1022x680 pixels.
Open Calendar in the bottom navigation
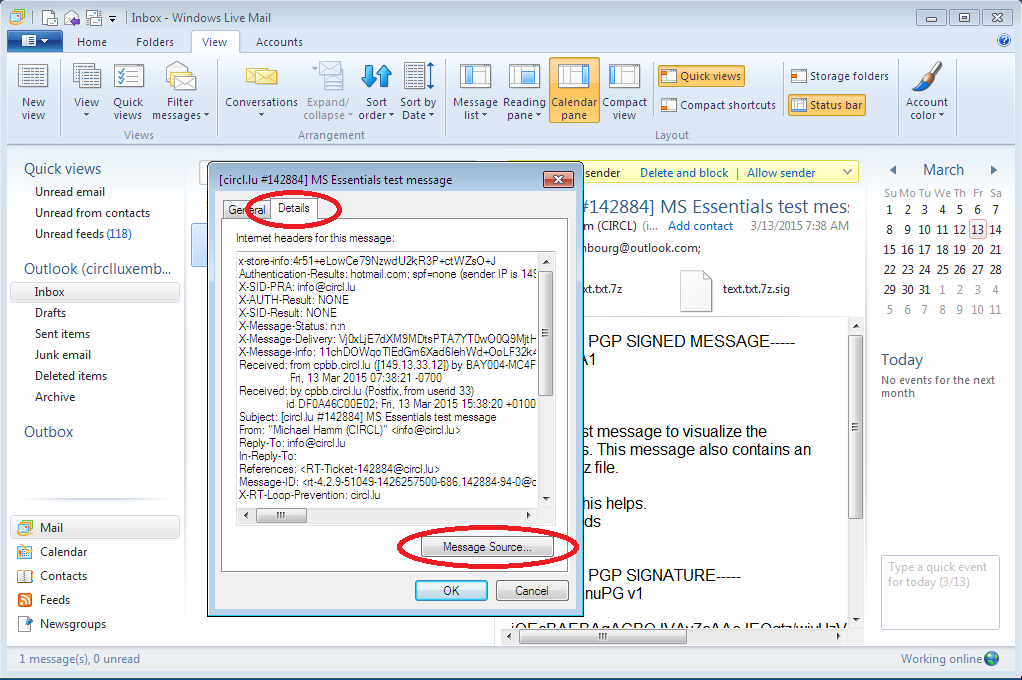[63, 552]
